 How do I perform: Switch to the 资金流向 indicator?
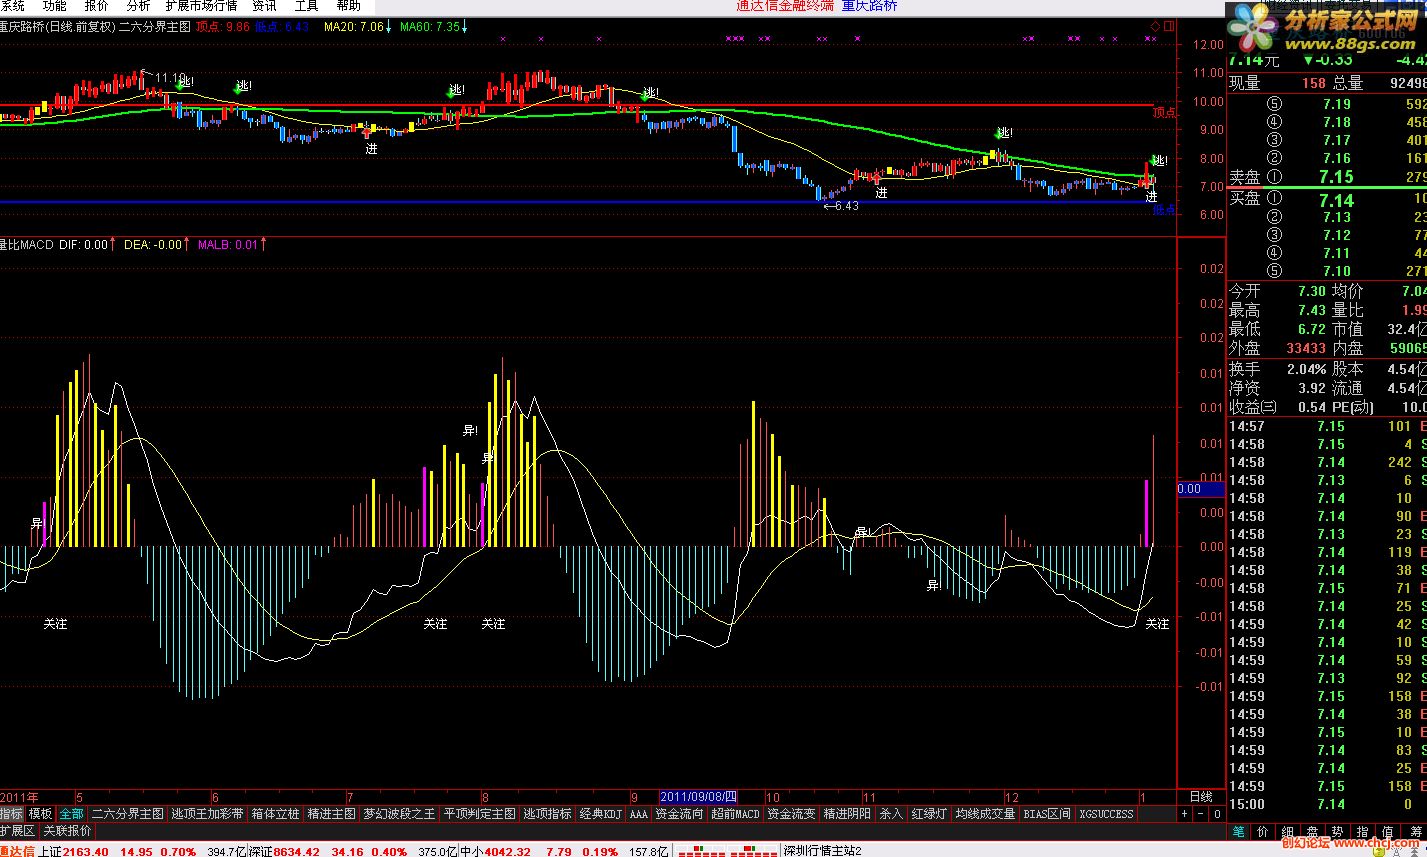tap(680, 814)
